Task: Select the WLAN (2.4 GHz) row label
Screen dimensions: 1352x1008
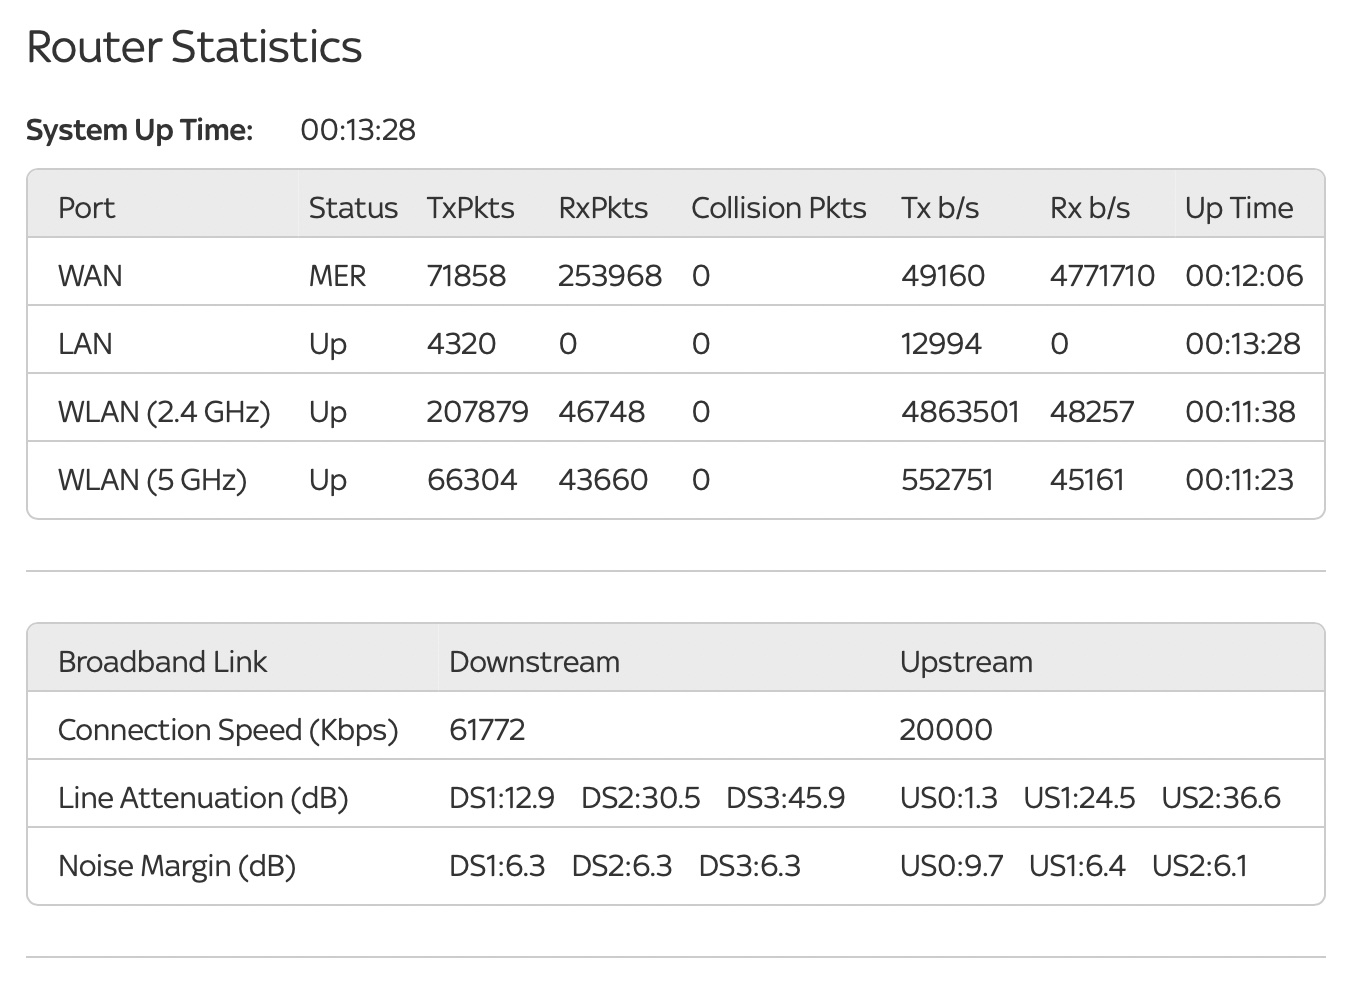Action: [x=164, y=412]
